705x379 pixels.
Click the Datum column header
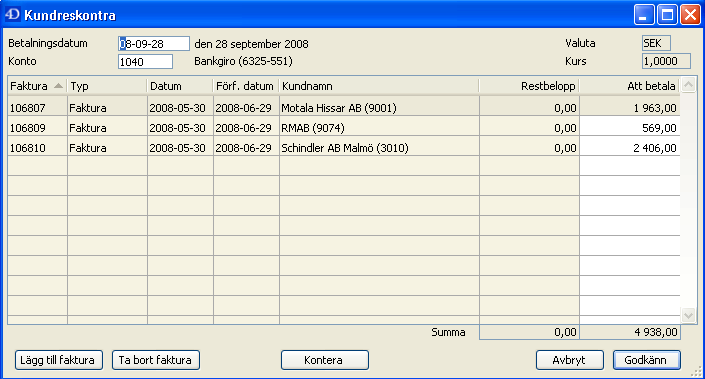180,86
